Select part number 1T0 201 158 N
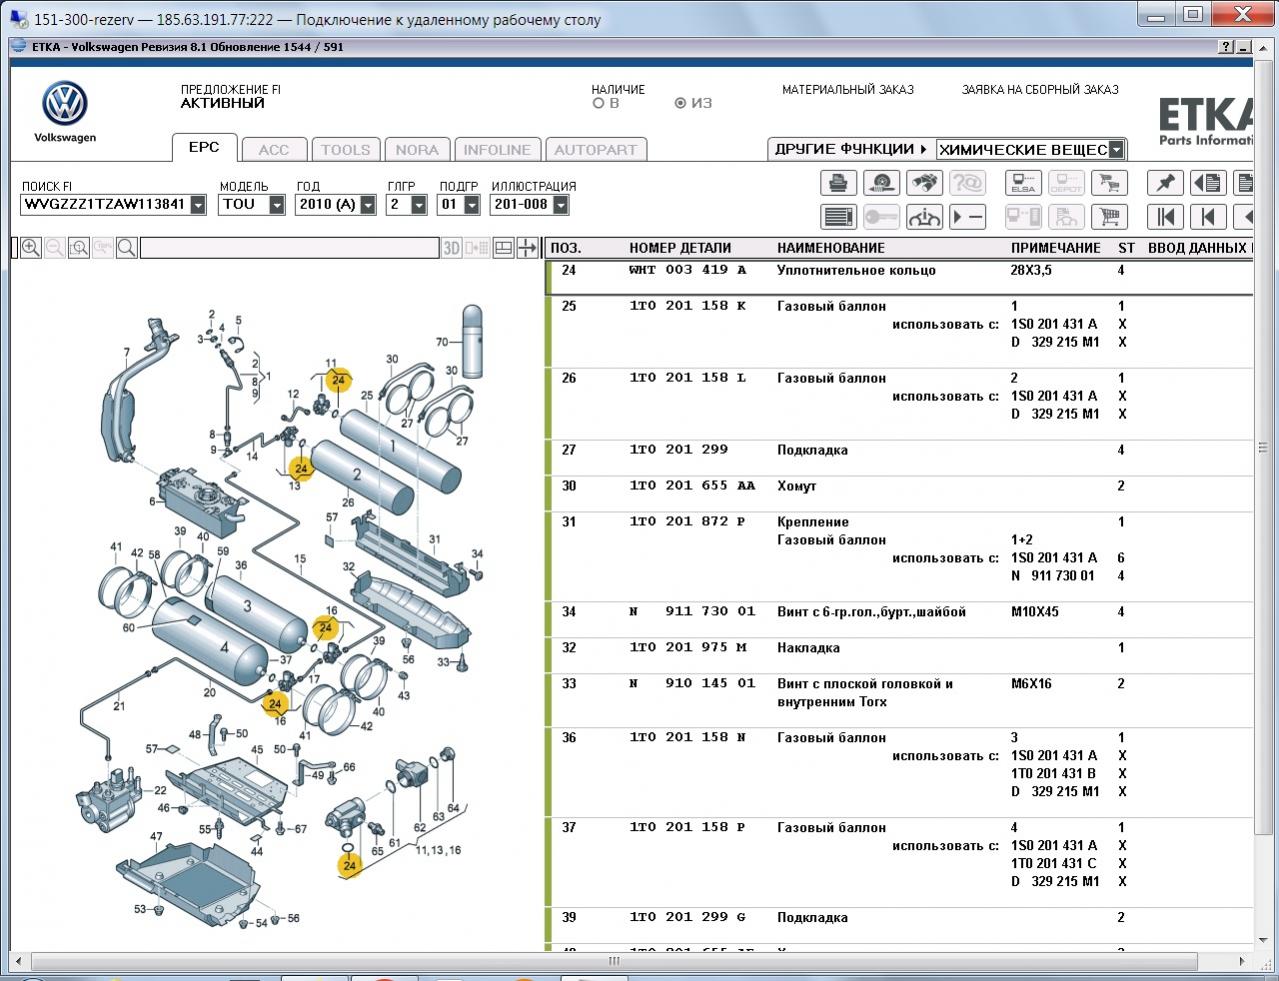The width and height of the screenshot is (1279, 981). [x=688, y=738]
